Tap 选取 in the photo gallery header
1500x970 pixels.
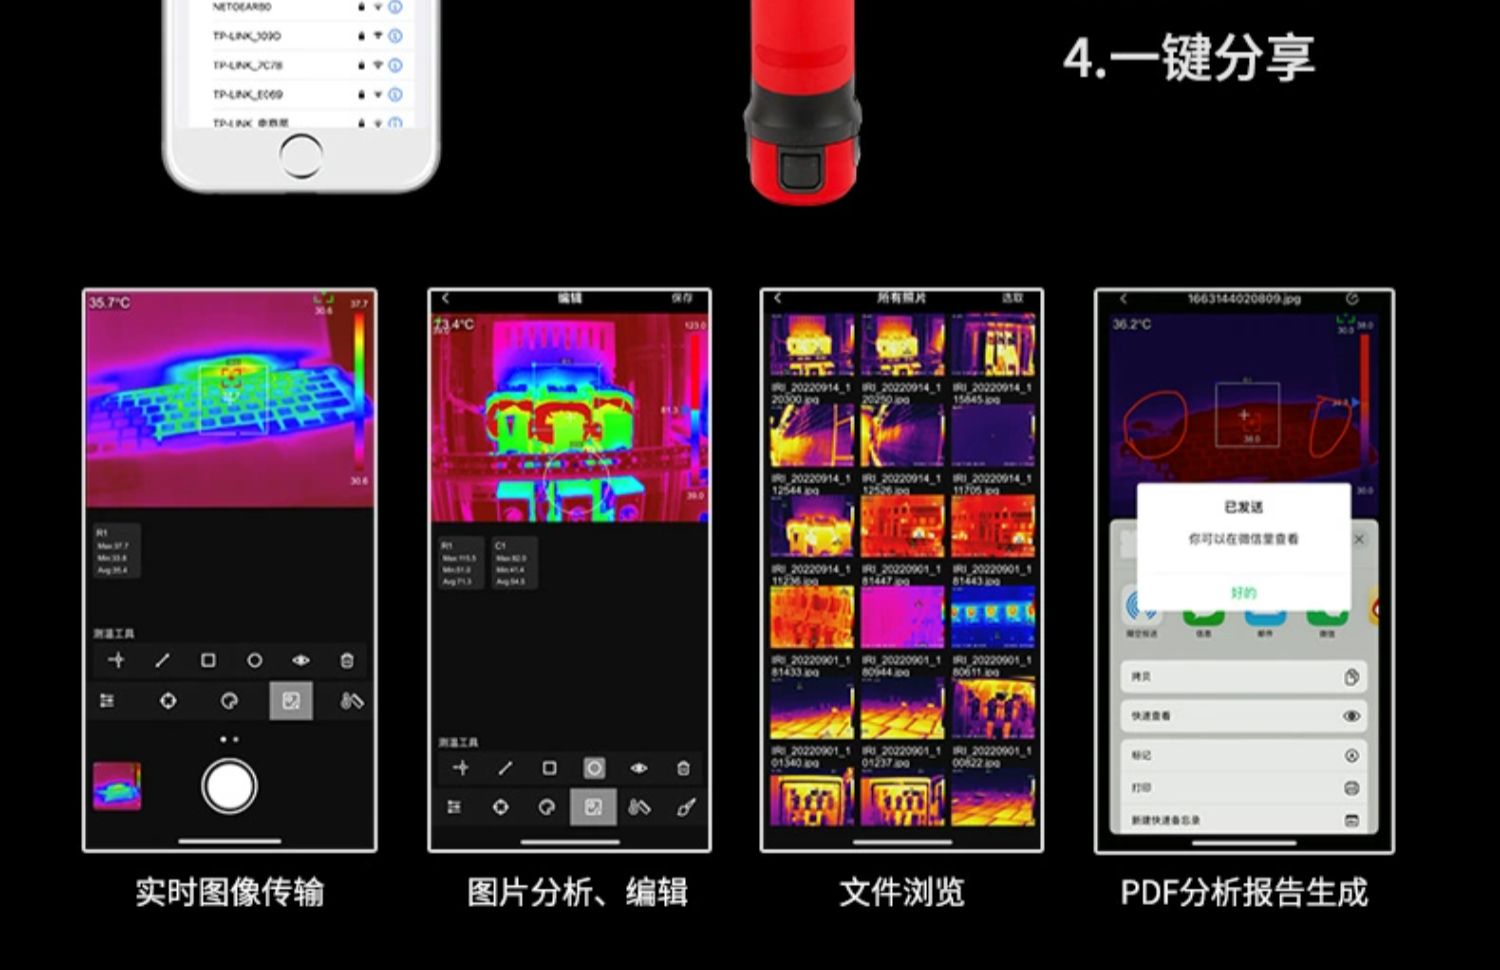(1013, 298)
